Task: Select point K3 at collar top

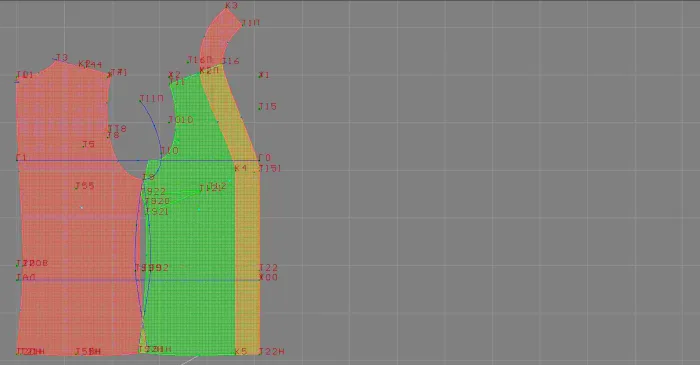Action: pos(231,5)
